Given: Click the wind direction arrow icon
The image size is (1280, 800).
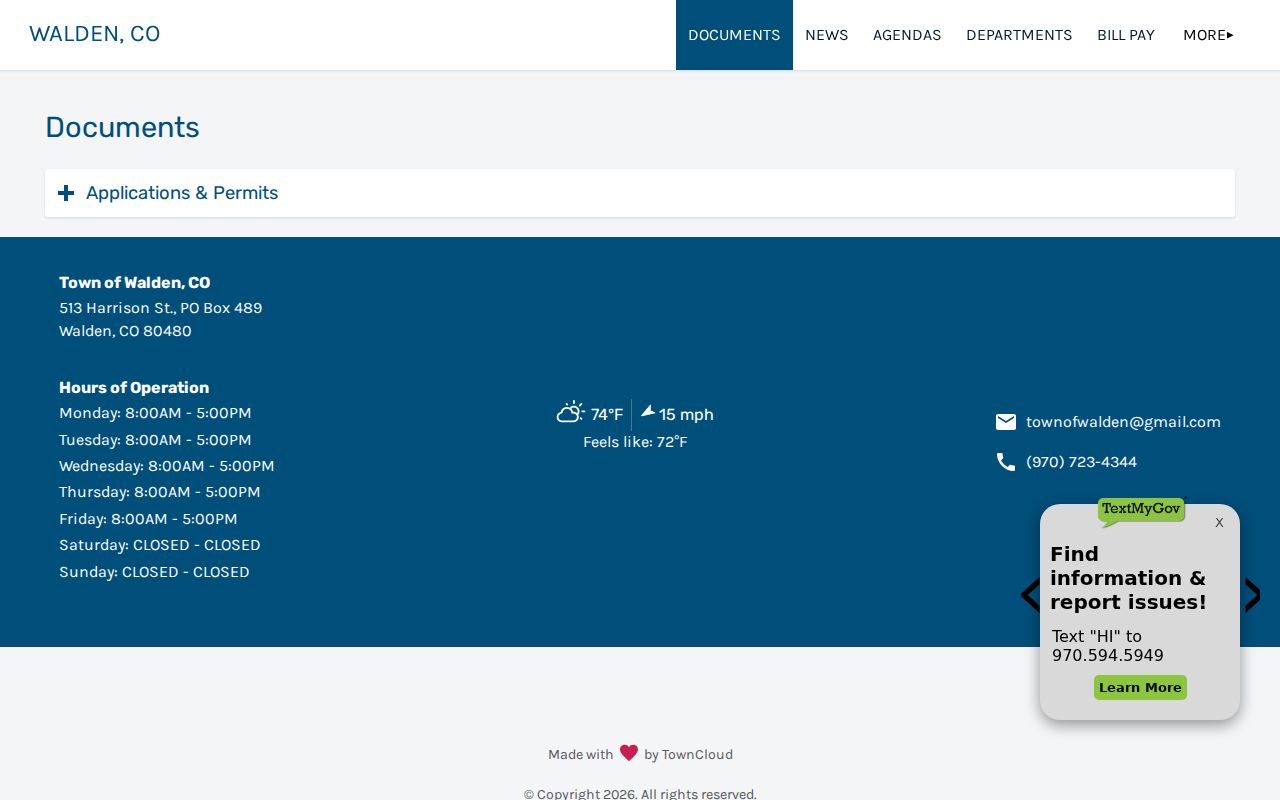Looking at the screenshot, I should coord(648,411).
